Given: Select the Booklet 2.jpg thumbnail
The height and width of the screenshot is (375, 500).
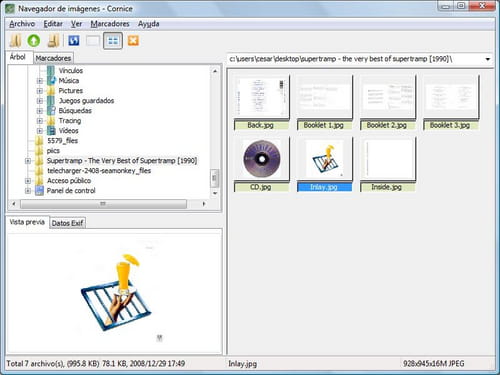Looking at the screenshot, I should [388, 97].
